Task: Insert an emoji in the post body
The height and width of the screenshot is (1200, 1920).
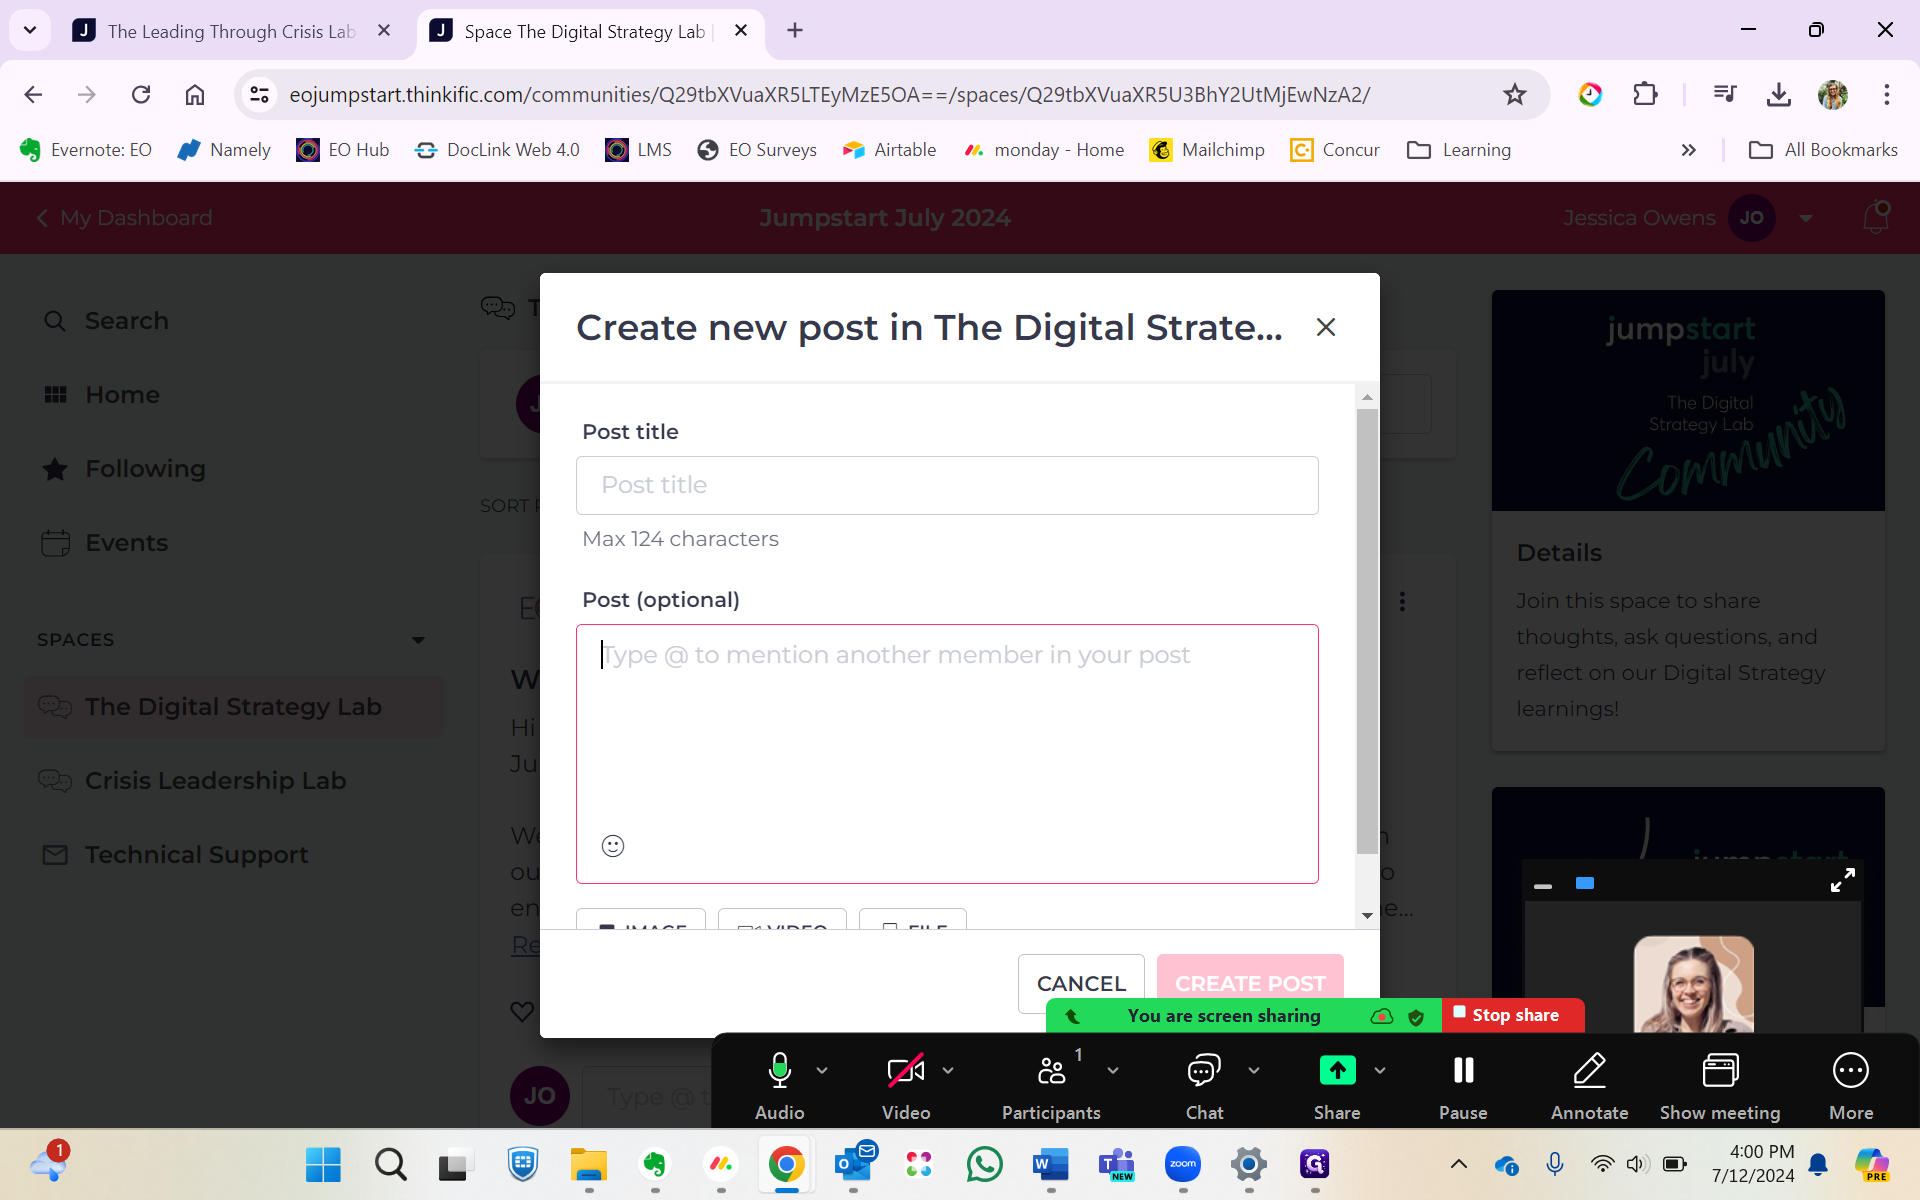Action: click(613, 846)
